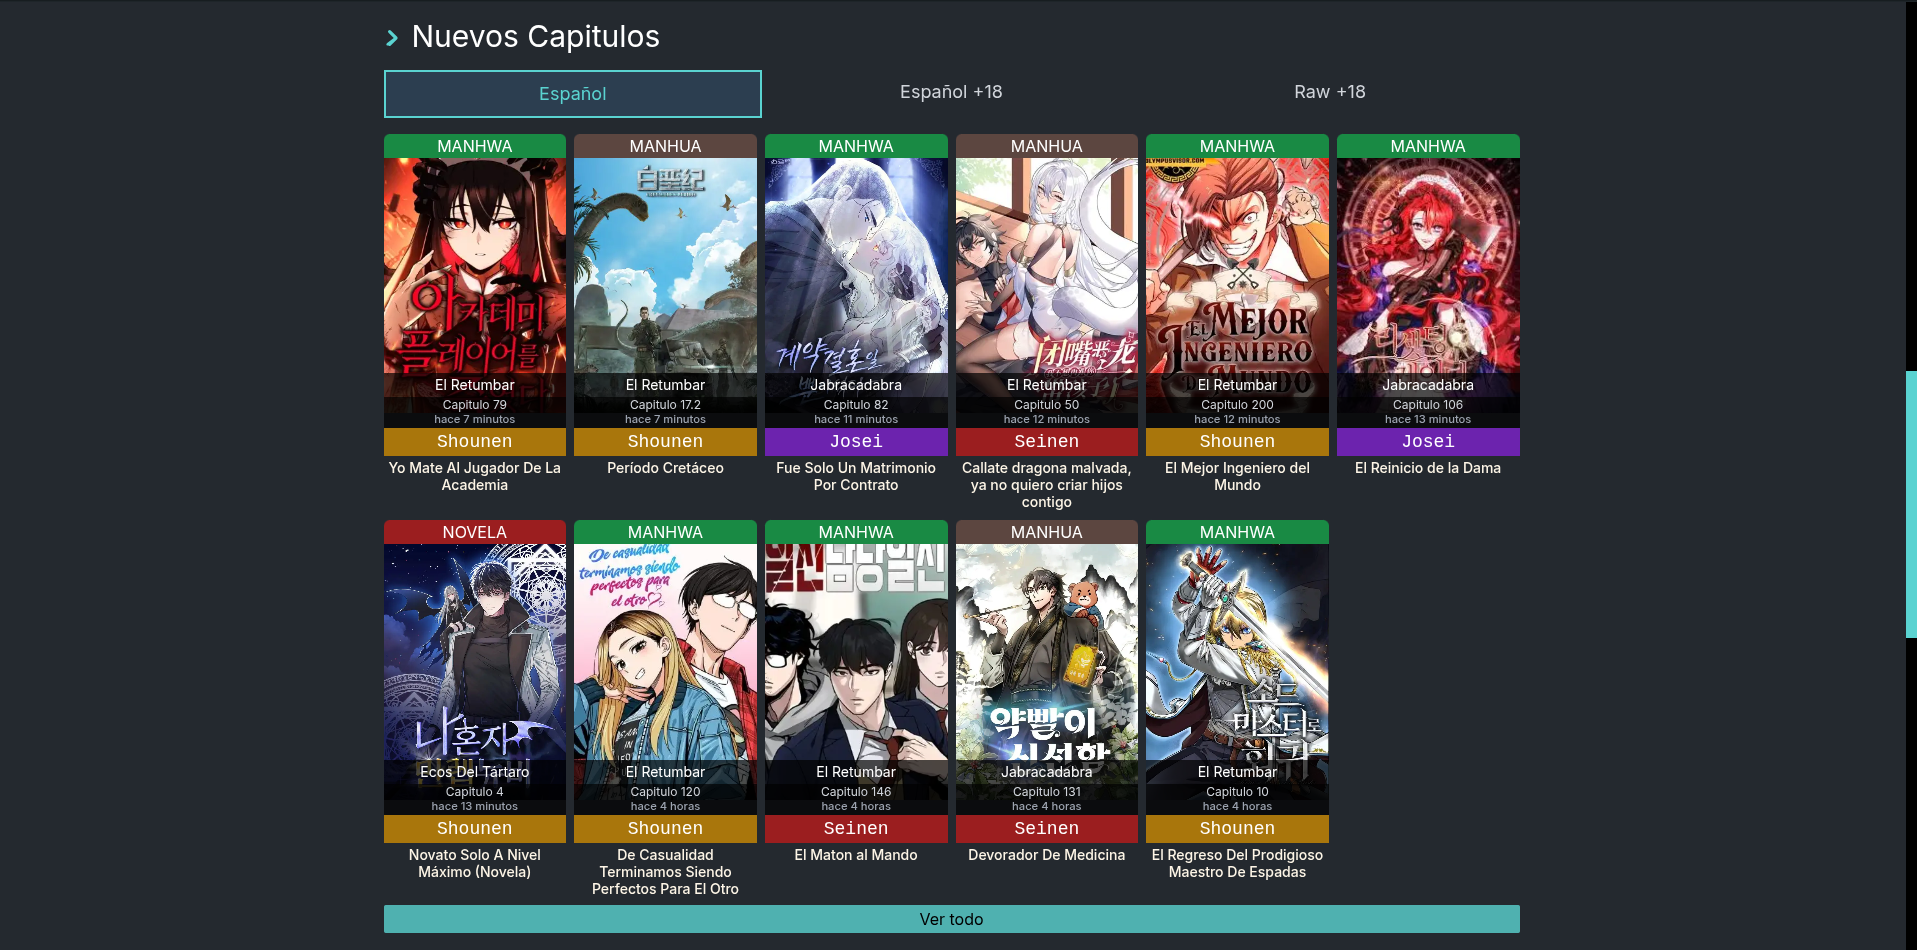Click Seinen tag under Callate dragona malvada
1917x950 pixels.
point(1047,442)
